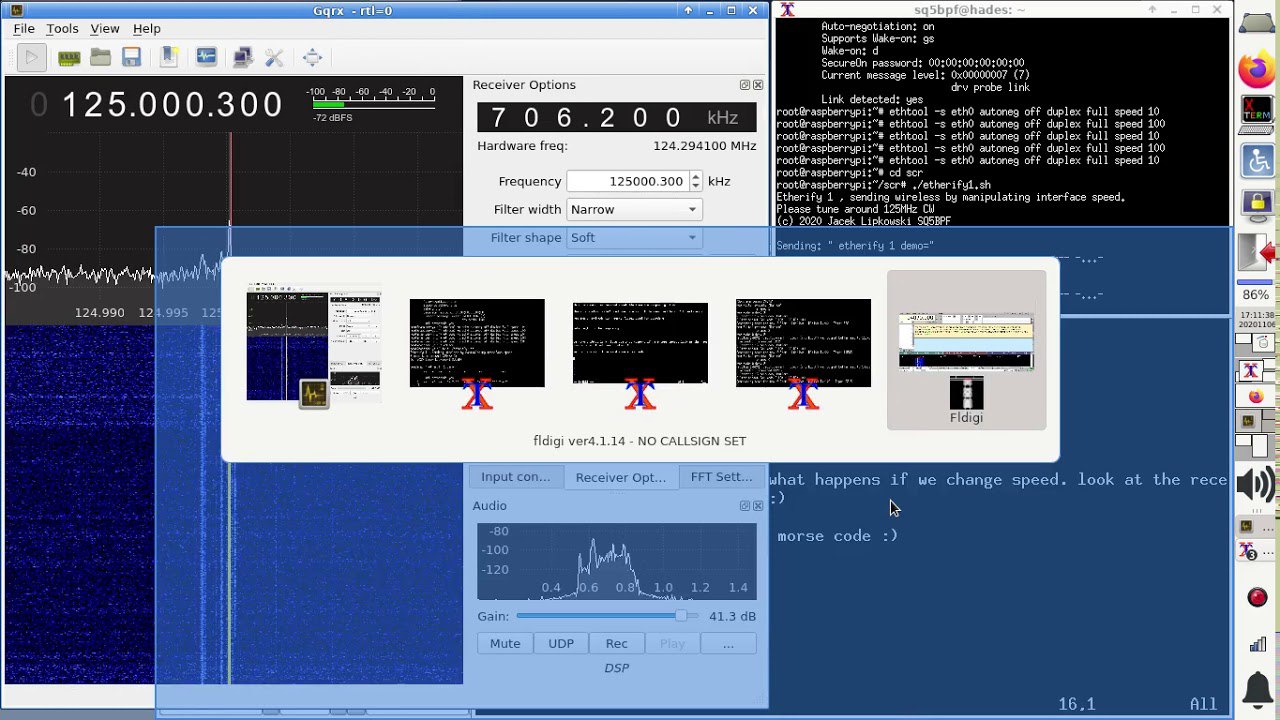Click the signal level meter

coord(372,104)
